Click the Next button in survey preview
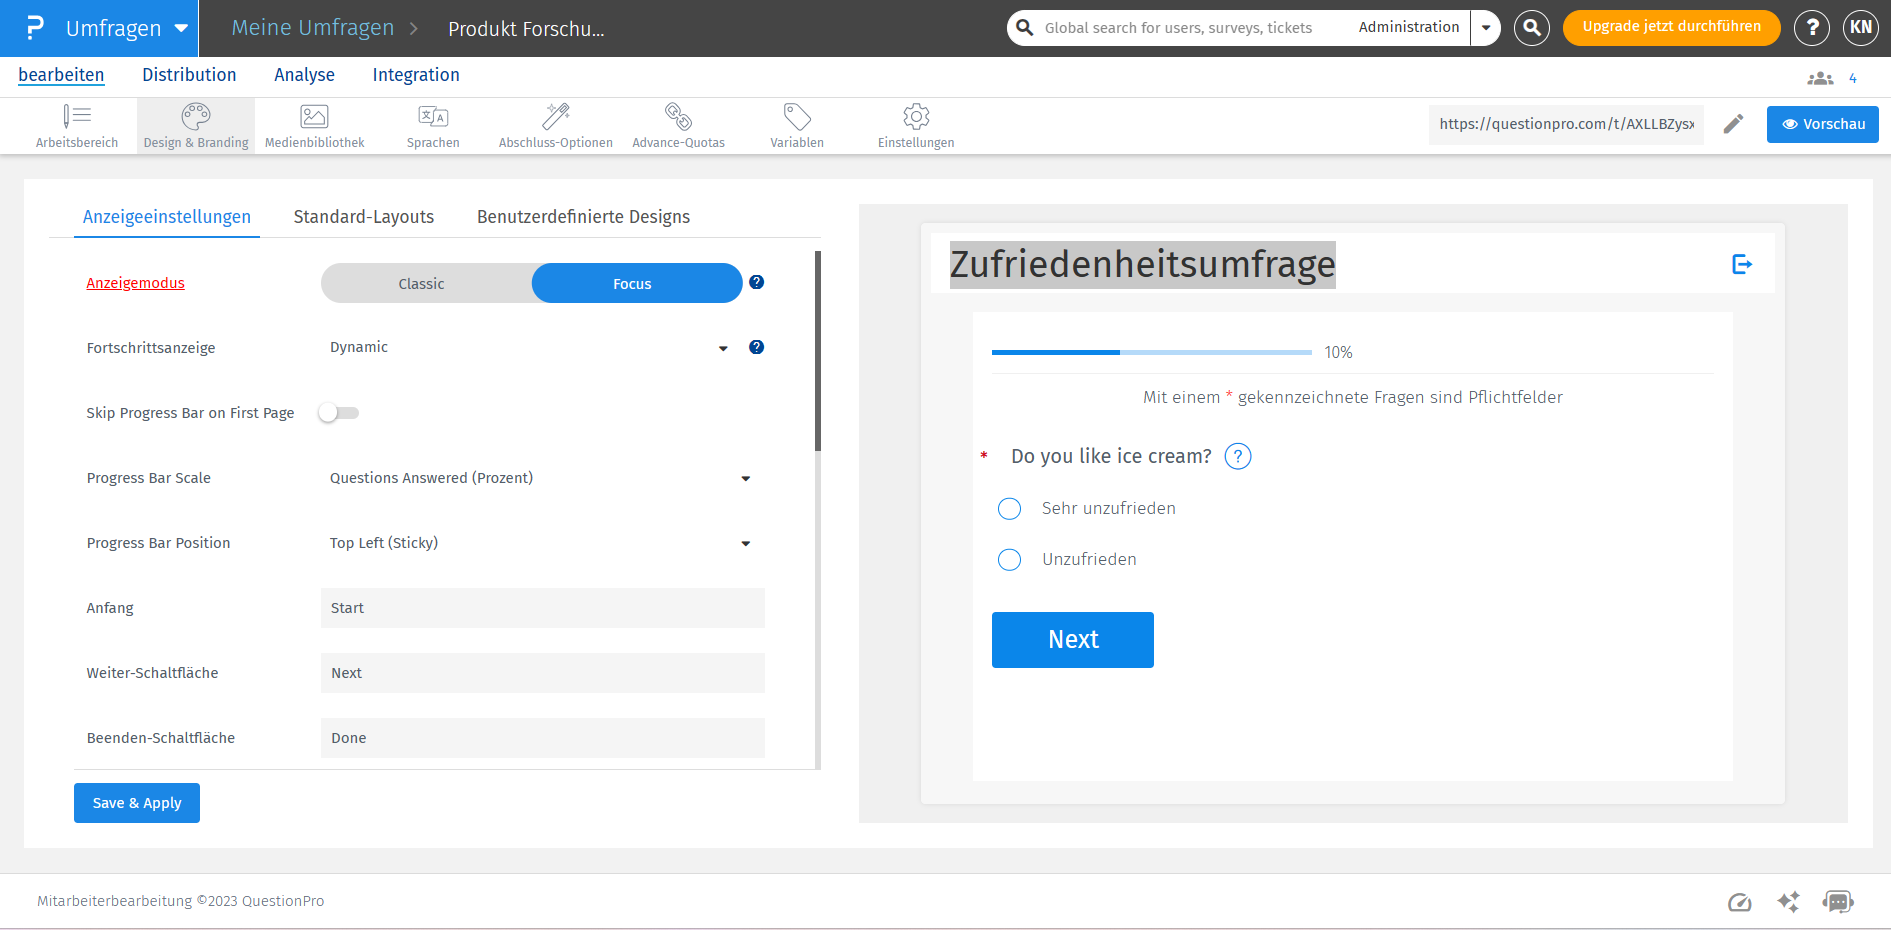This screenshot has width=1891, height=930. (x=1073, y=640)
